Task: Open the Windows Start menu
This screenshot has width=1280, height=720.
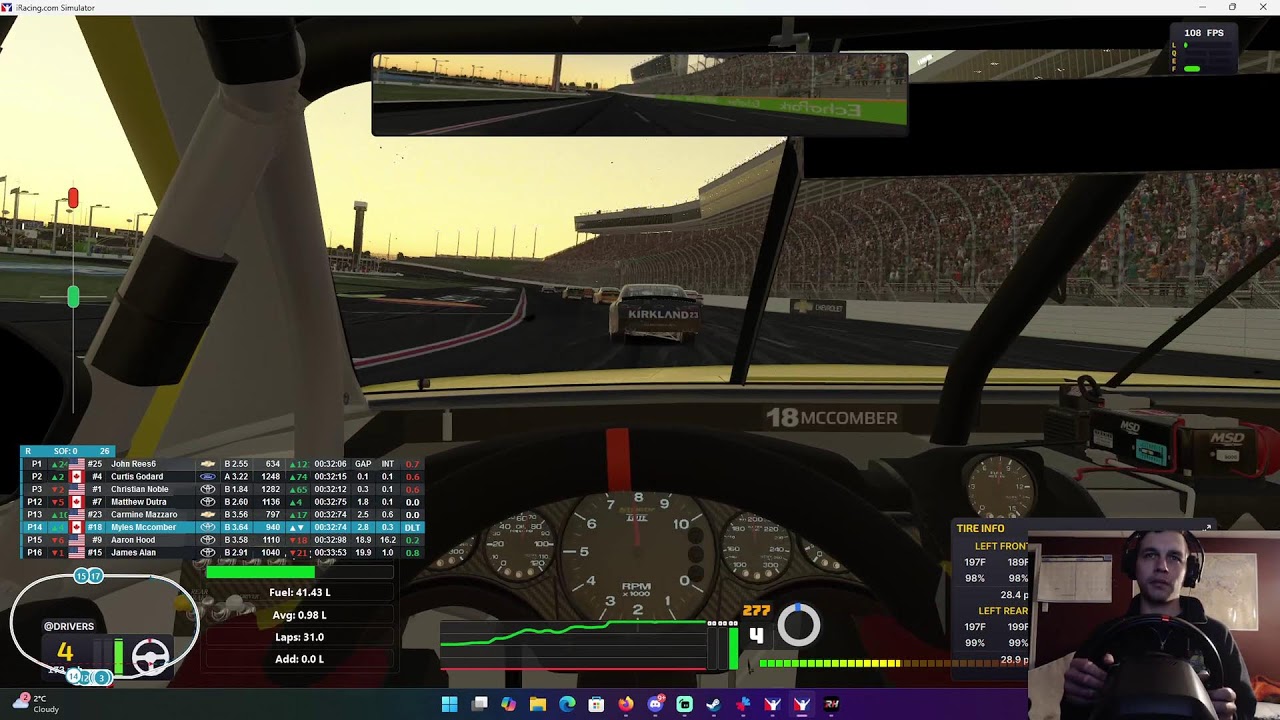Action: pos(450,704)
